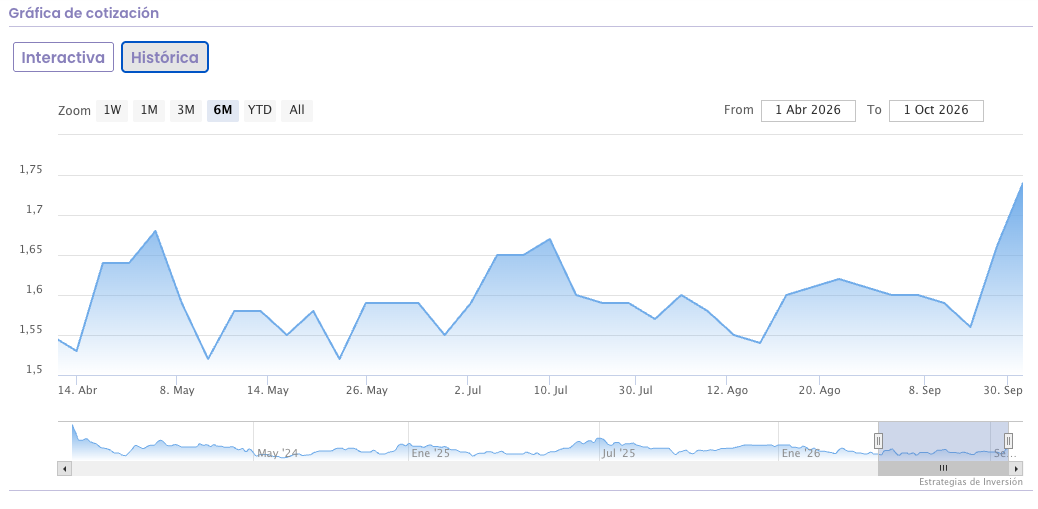
Task: Click 'Jul '25' in the navigator
Action: click(x=620, y=453)
